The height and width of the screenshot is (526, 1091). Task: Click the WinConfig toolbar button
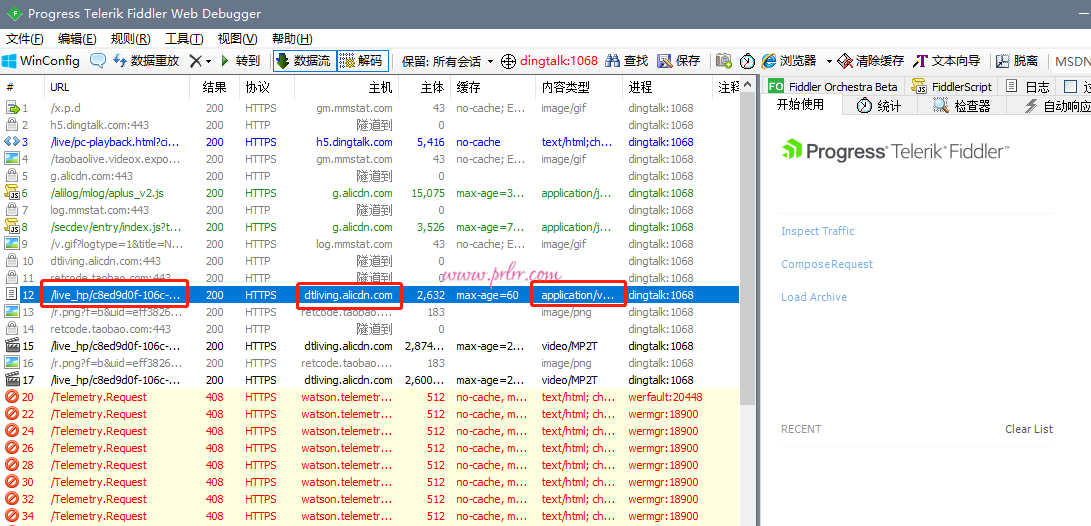point(40,61)
